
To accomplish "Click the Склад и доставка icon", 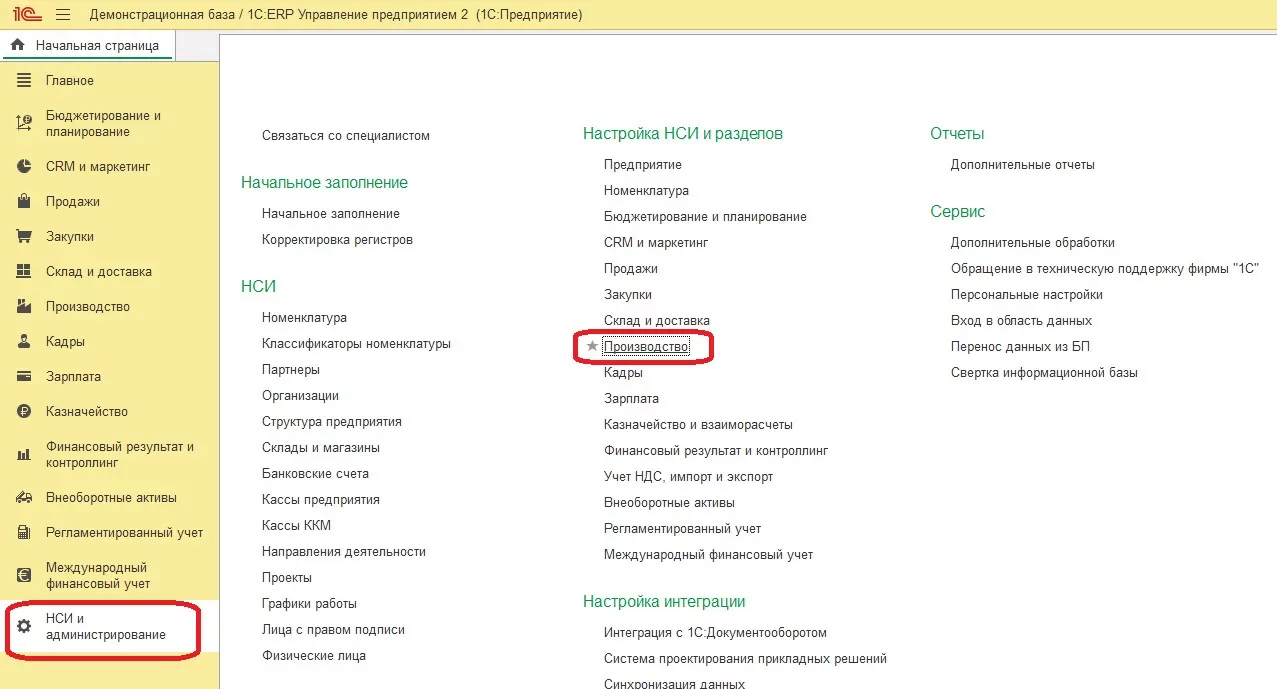I will tap(25, 272).
